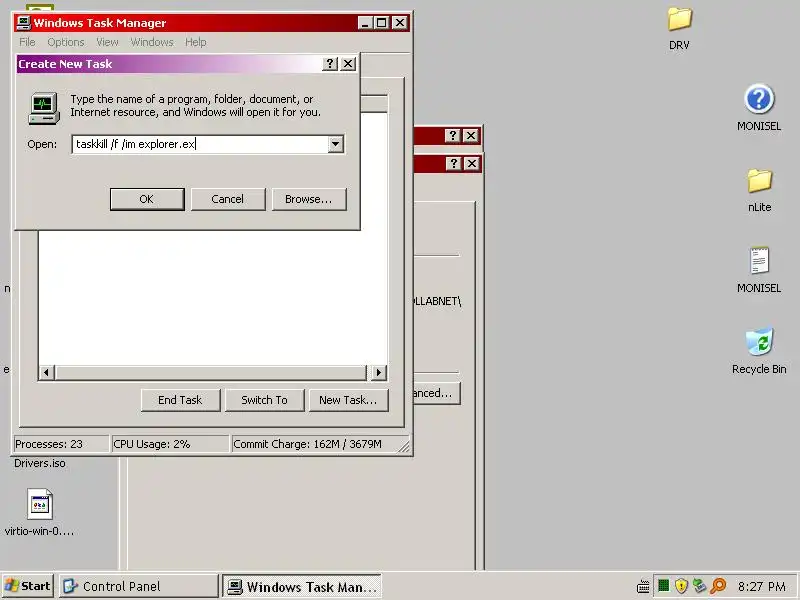Screen dimensions: 800x600
Task: Click Windows Task Manager taskbar button
Action: 302,586
